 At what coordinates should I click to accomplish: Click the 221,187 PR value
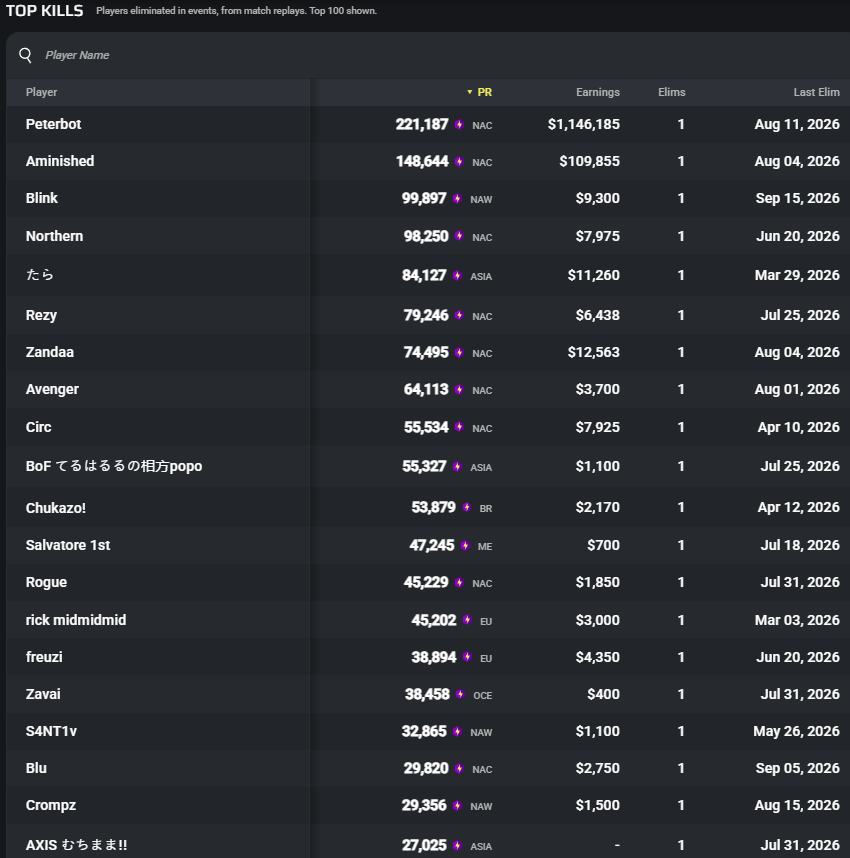pos(422,124)
